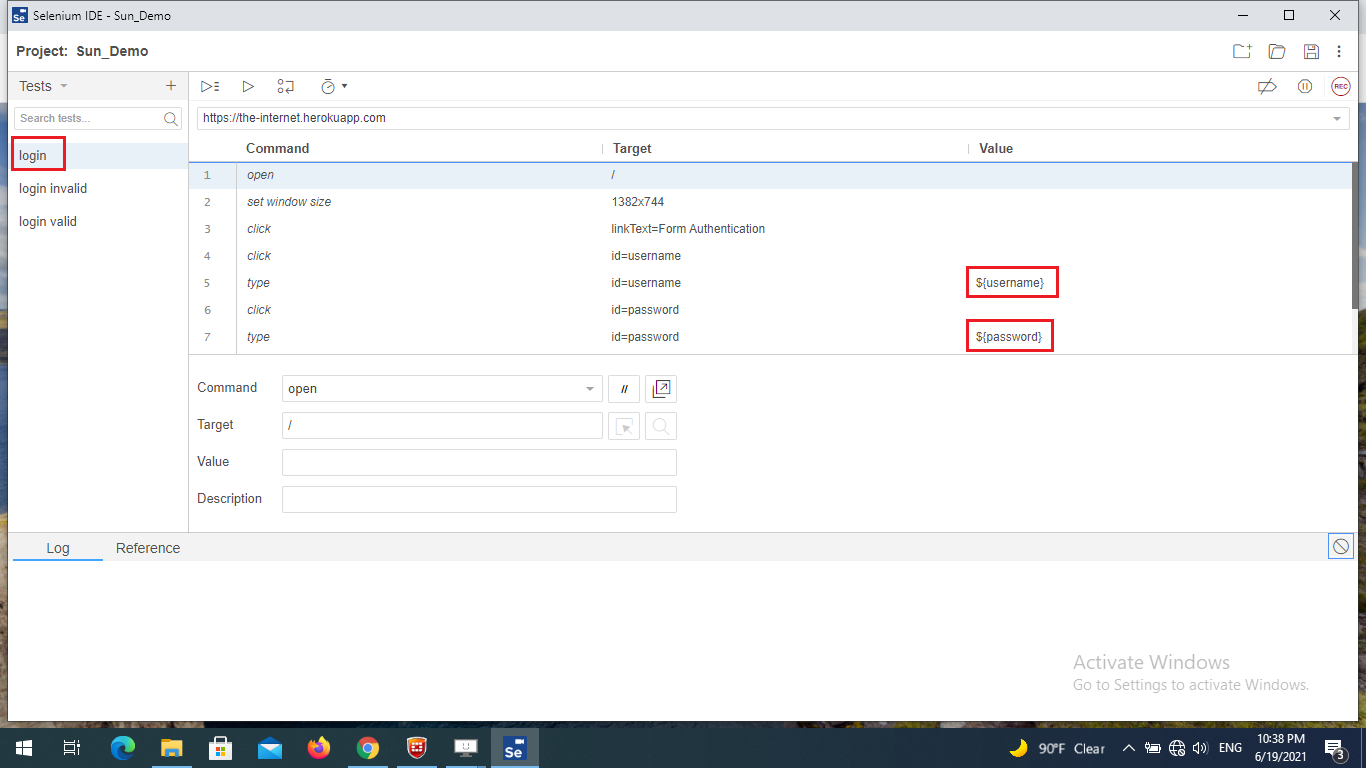Click select target in page icon

point(624,426)
